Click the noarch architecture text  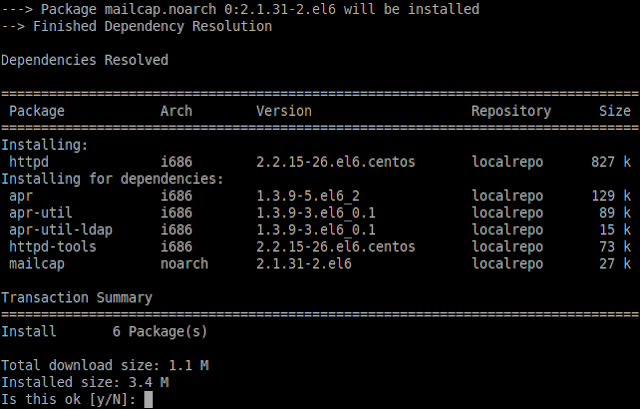[184, 264]
